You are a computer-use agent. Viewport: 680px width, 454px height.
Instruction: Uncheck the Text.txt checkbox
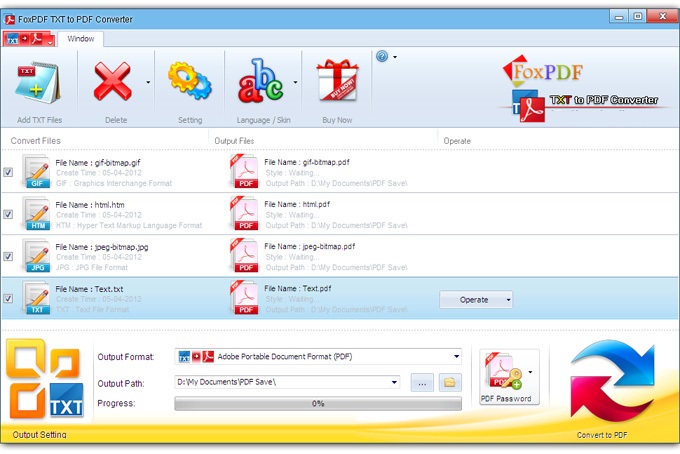pos(8,298)
